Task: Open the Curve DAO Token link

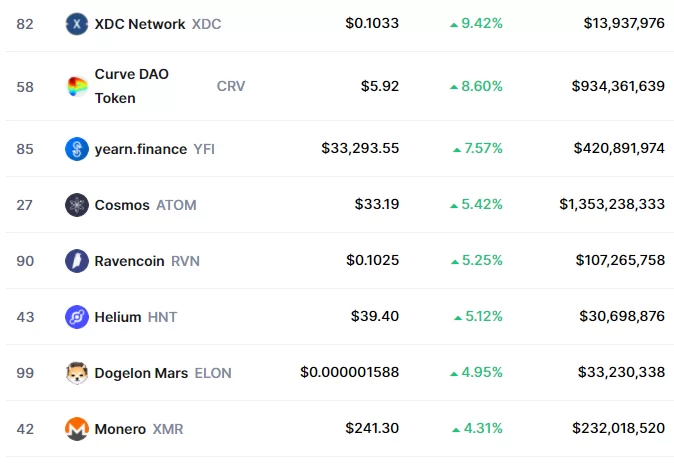Action: tap(134, 86)
